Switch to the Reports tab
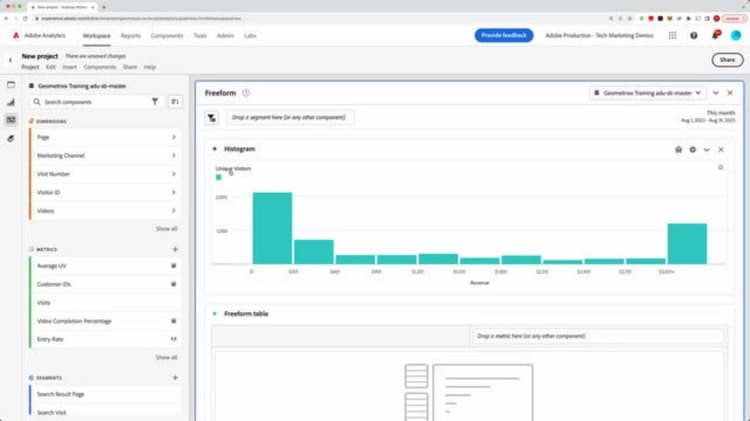Screen dimensions: 750x421 click(131, 36)
